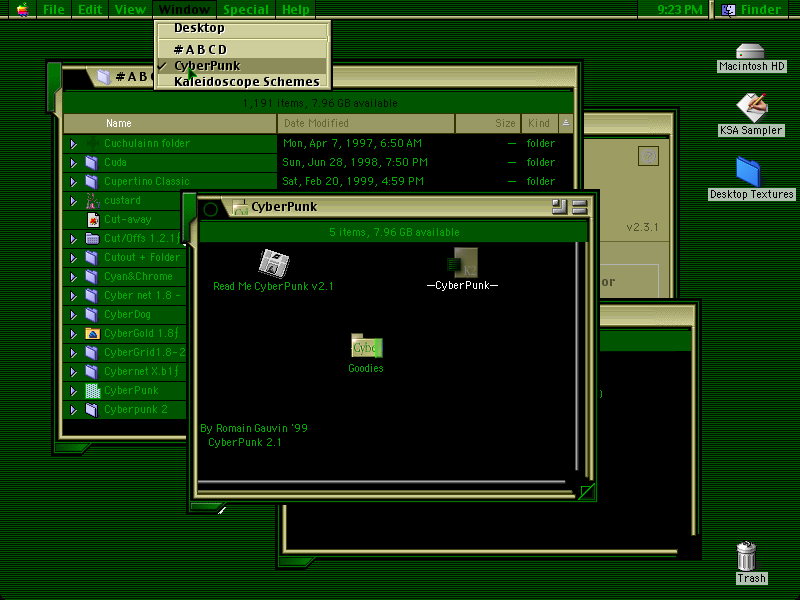Select the Trash can icon
The width and height of the screenshot is (800, 600).
tap(746, 556)
